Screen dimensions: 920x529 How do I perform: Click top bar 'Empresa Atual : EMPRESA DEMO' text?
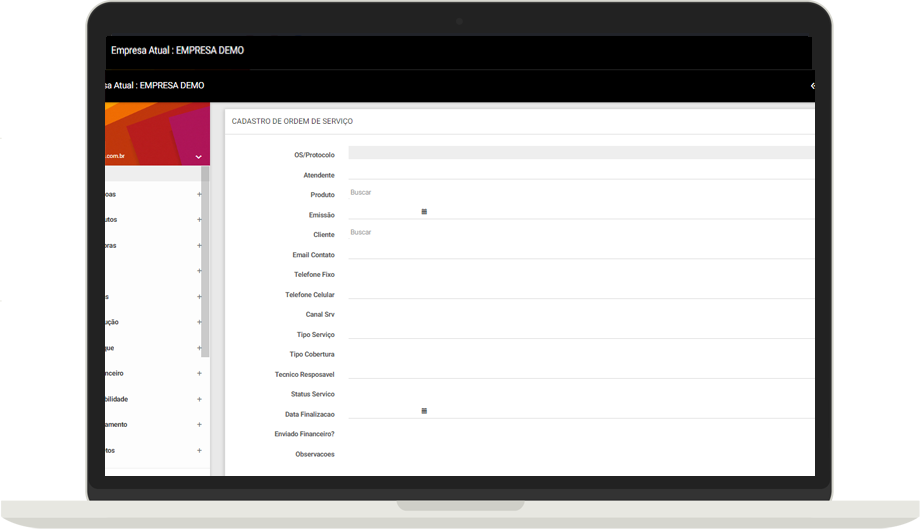point(177,50)
